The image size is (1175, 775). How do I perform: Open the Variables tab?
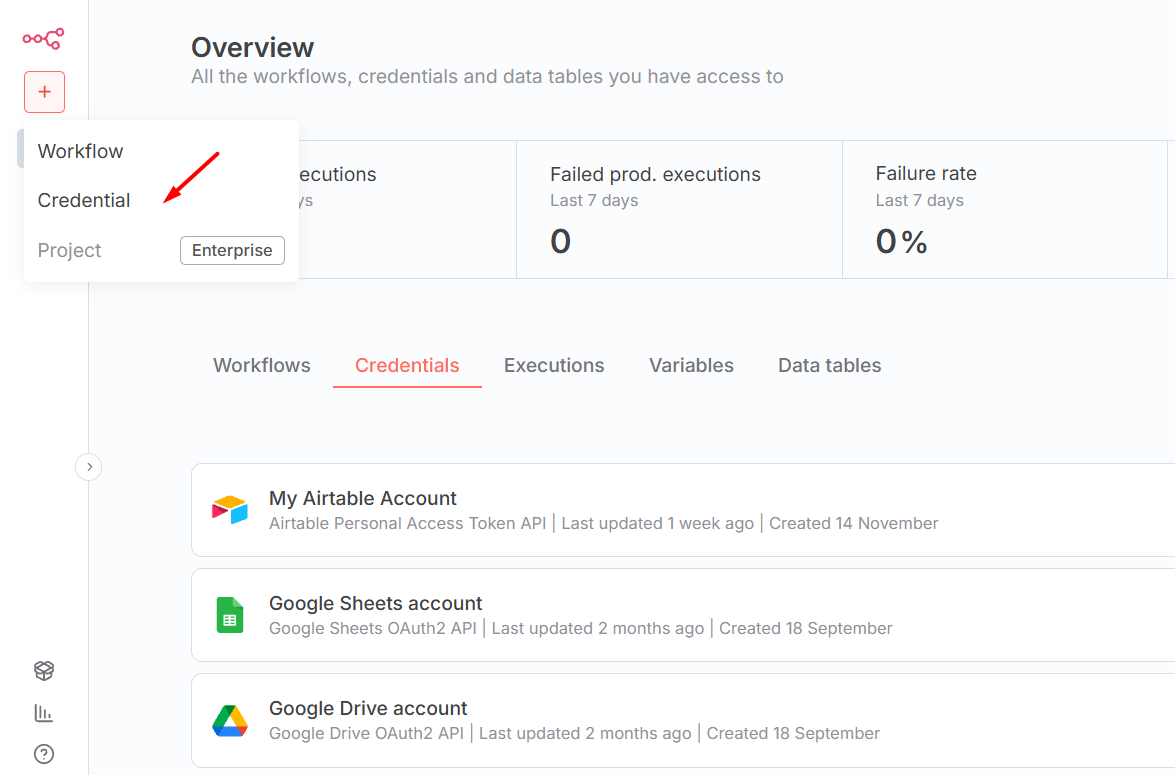[x=691, y=365]
